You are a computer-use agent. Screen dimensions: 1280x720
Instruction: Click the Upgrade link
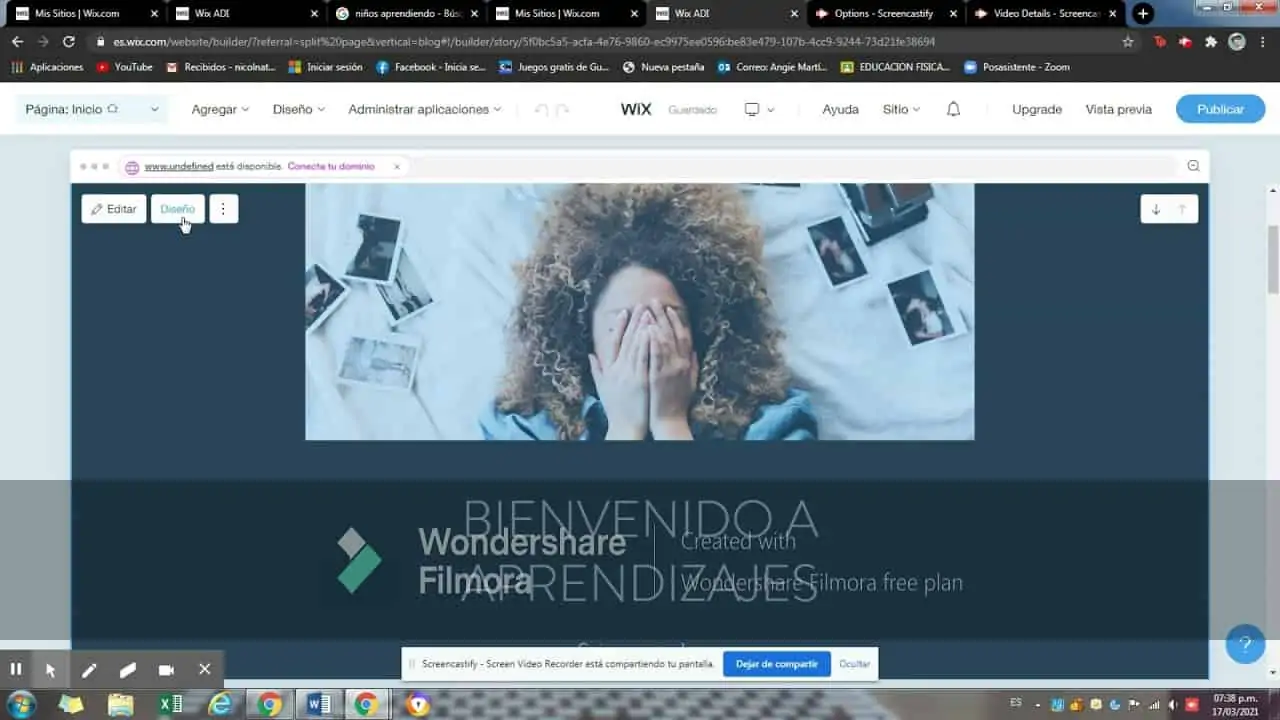pos(1037,109)
